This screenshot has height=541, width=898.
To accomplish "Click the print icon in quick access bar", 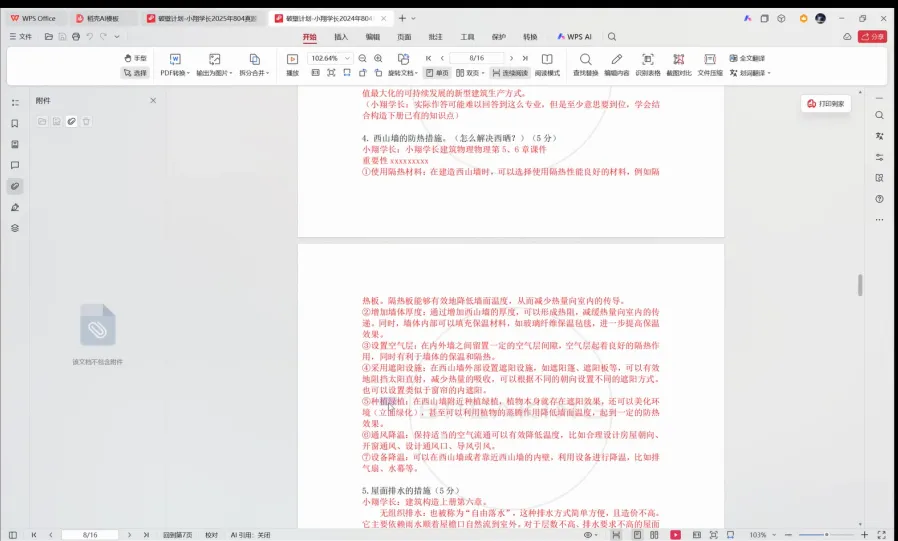I will point(76,37).
